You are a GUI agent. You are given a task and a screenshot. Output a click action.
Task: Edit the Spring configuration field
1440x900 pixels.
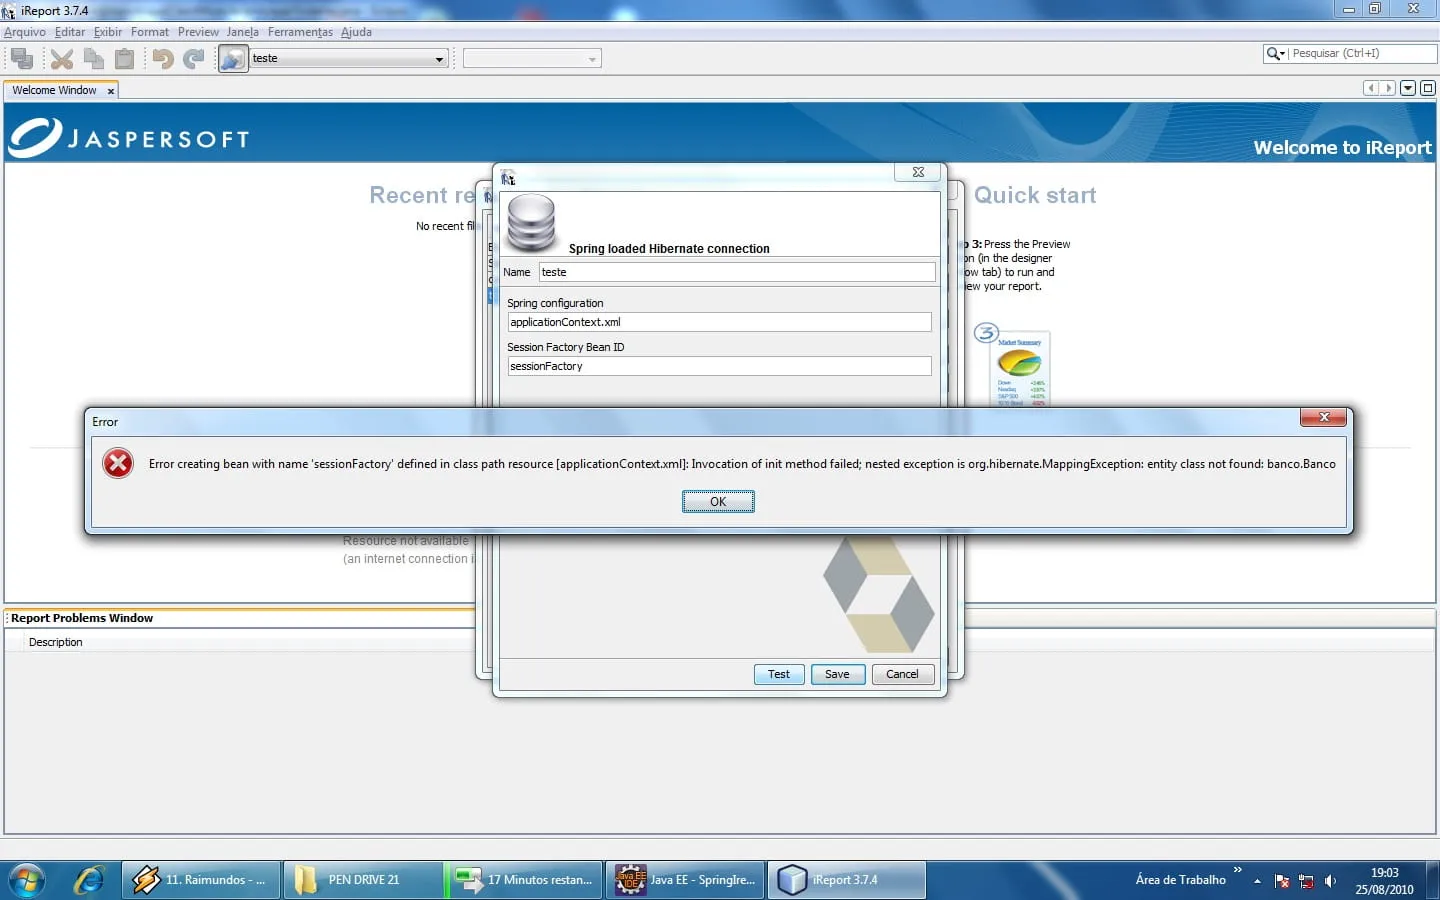(719, 322)
